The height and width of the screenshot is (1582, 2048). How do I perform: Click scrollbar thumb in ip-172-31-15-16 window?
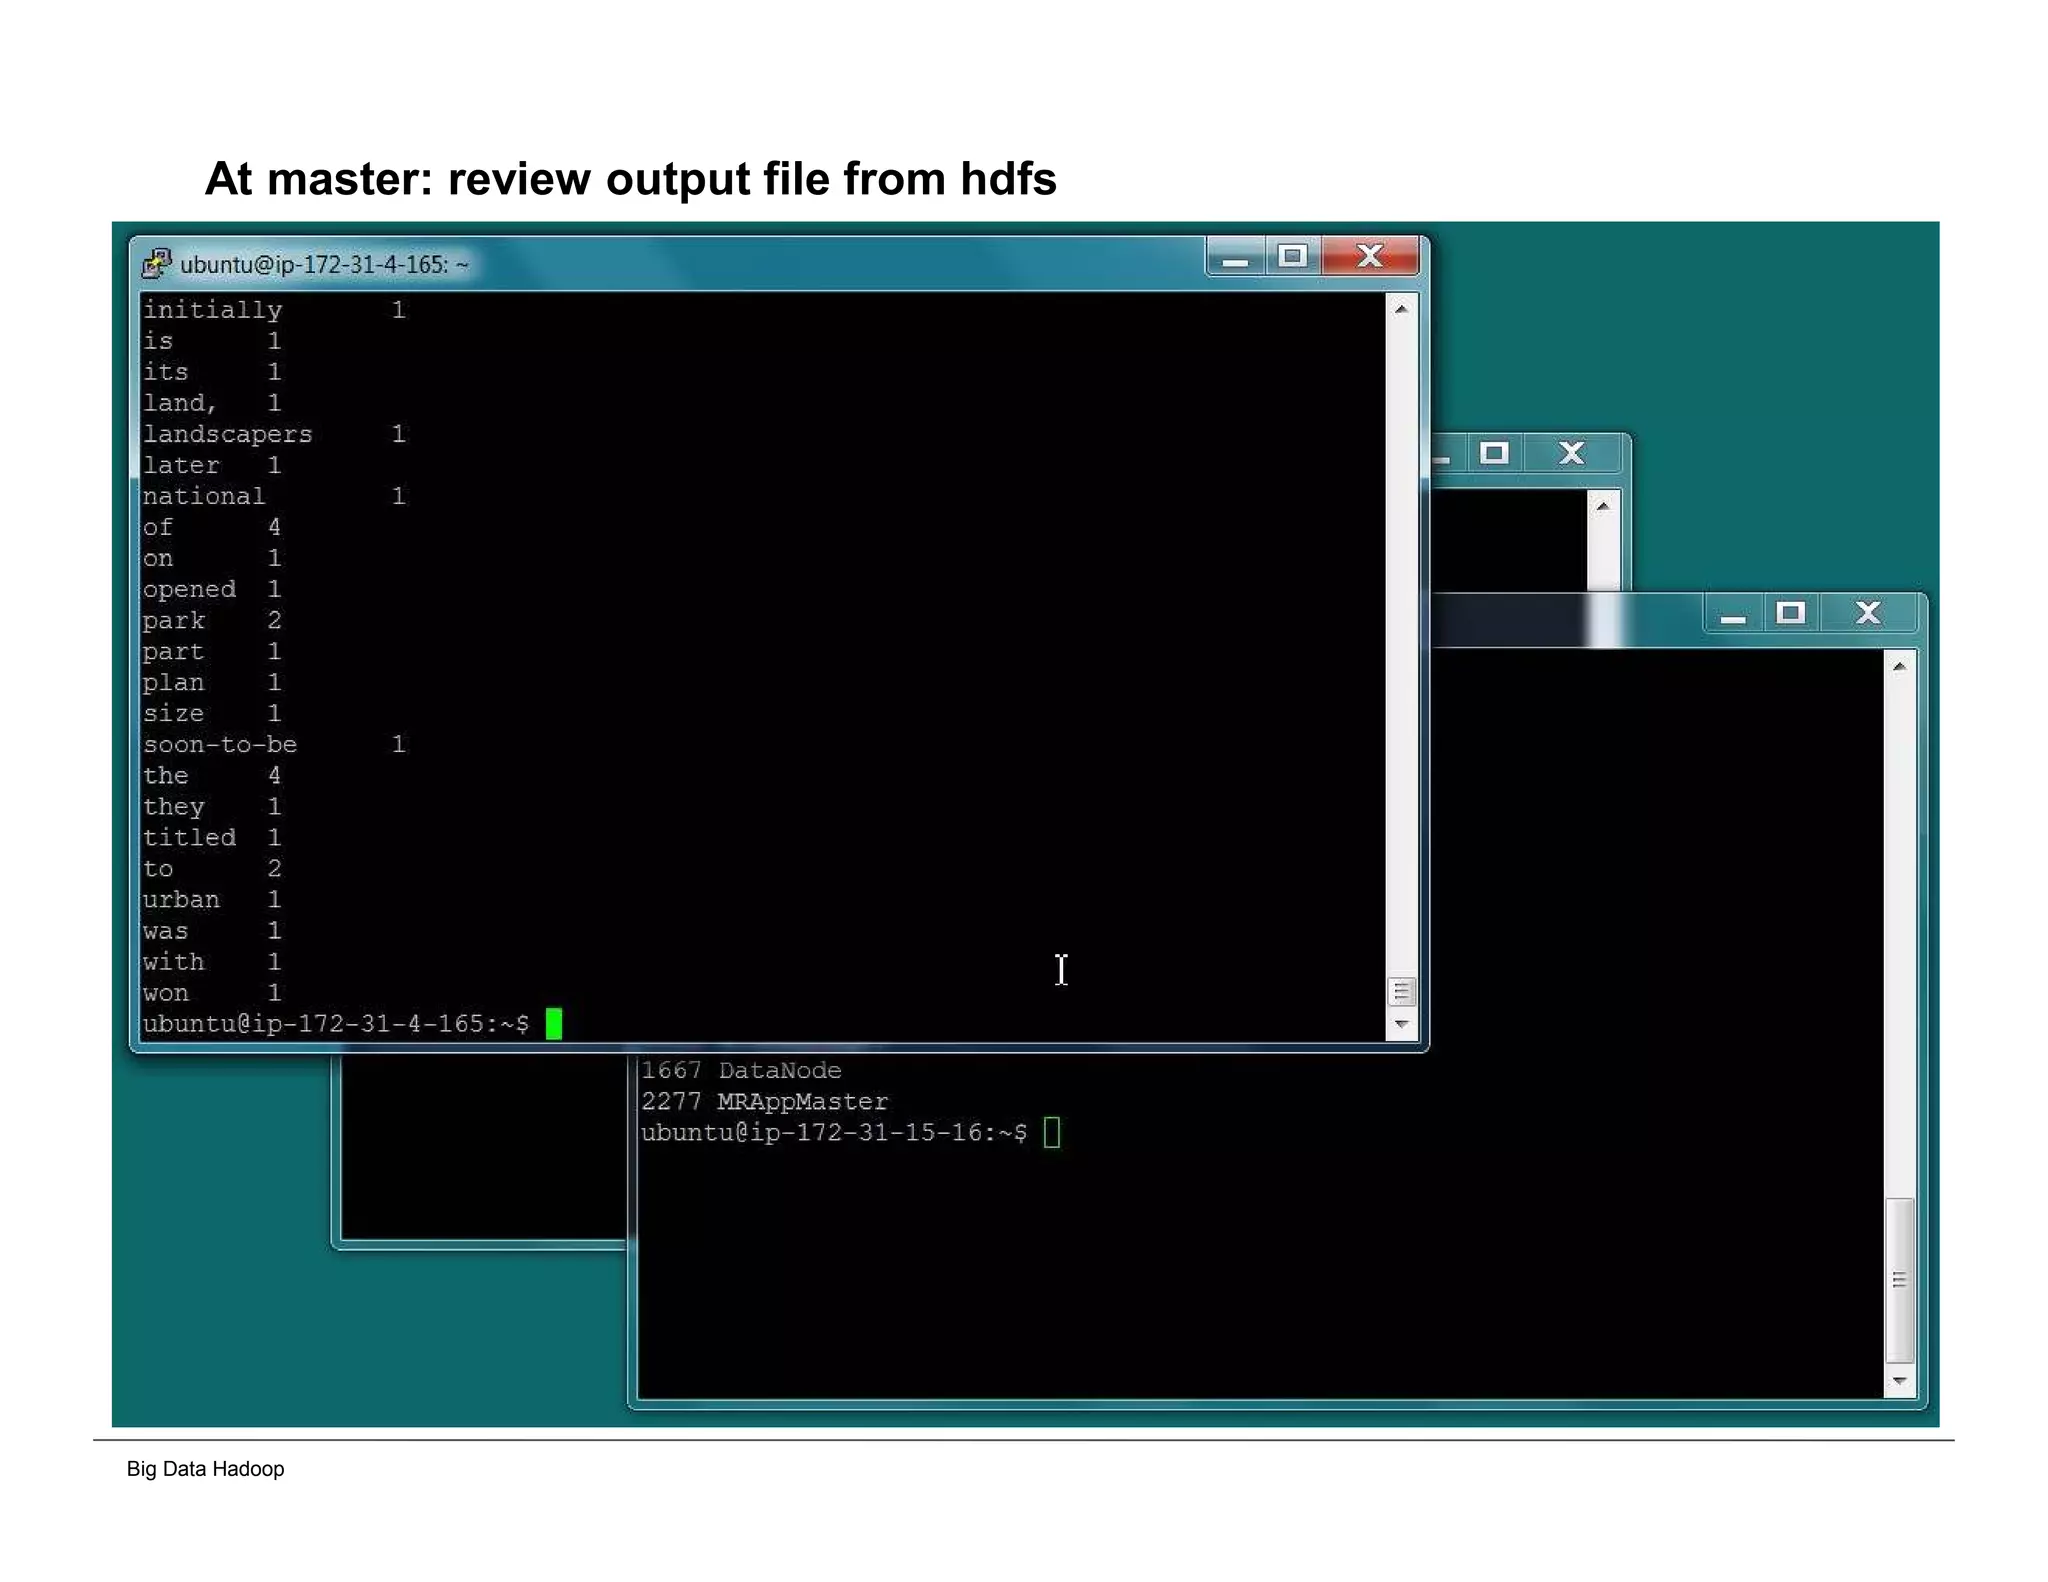click(1899, 1280)
